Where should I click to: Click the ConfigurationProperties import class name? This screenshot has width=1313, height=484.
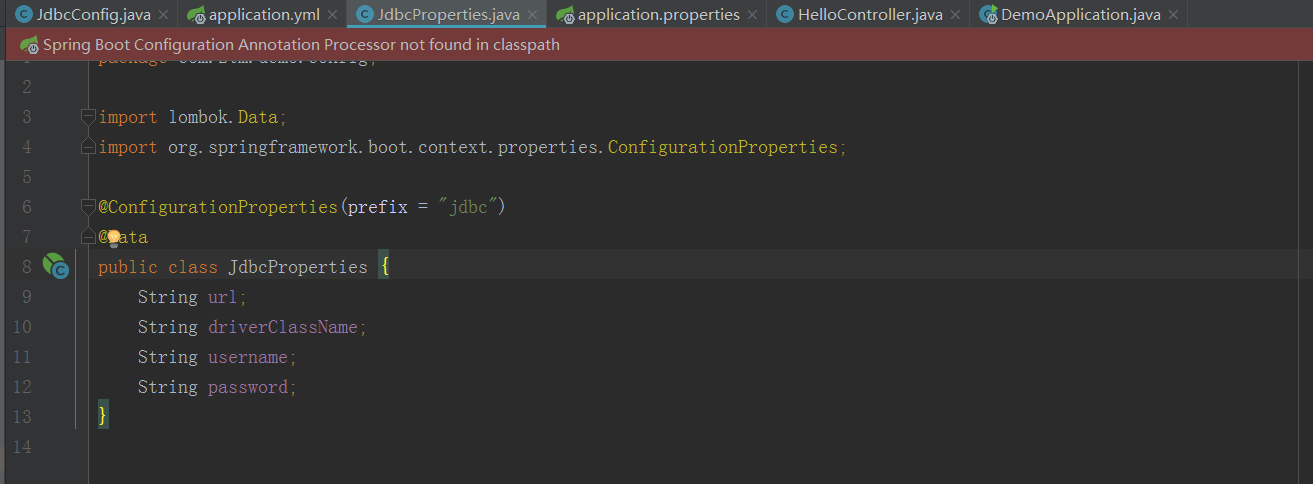click(x=722, y=147)
